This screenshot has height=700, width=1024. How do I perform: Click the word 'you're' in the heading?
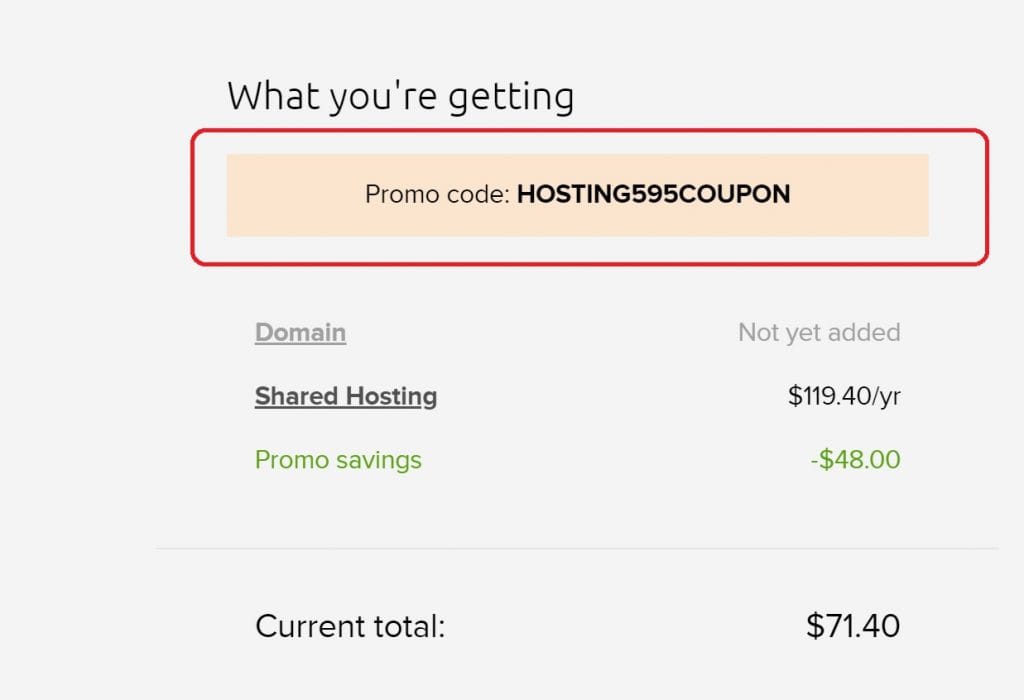click(x=377, y=98)
